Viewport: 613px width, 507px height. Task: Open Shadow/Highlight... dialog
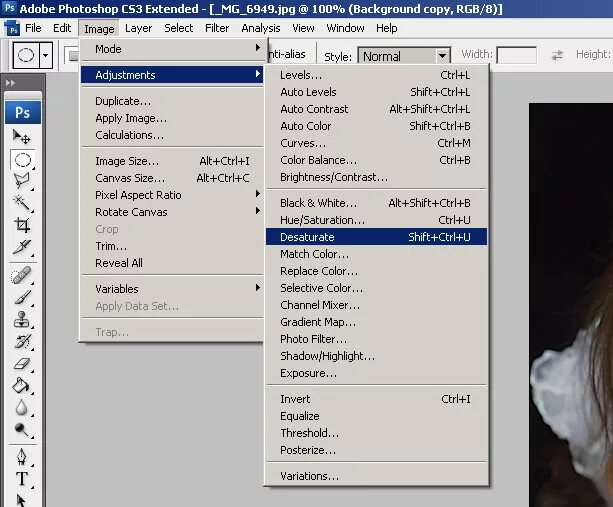(376, 356)
